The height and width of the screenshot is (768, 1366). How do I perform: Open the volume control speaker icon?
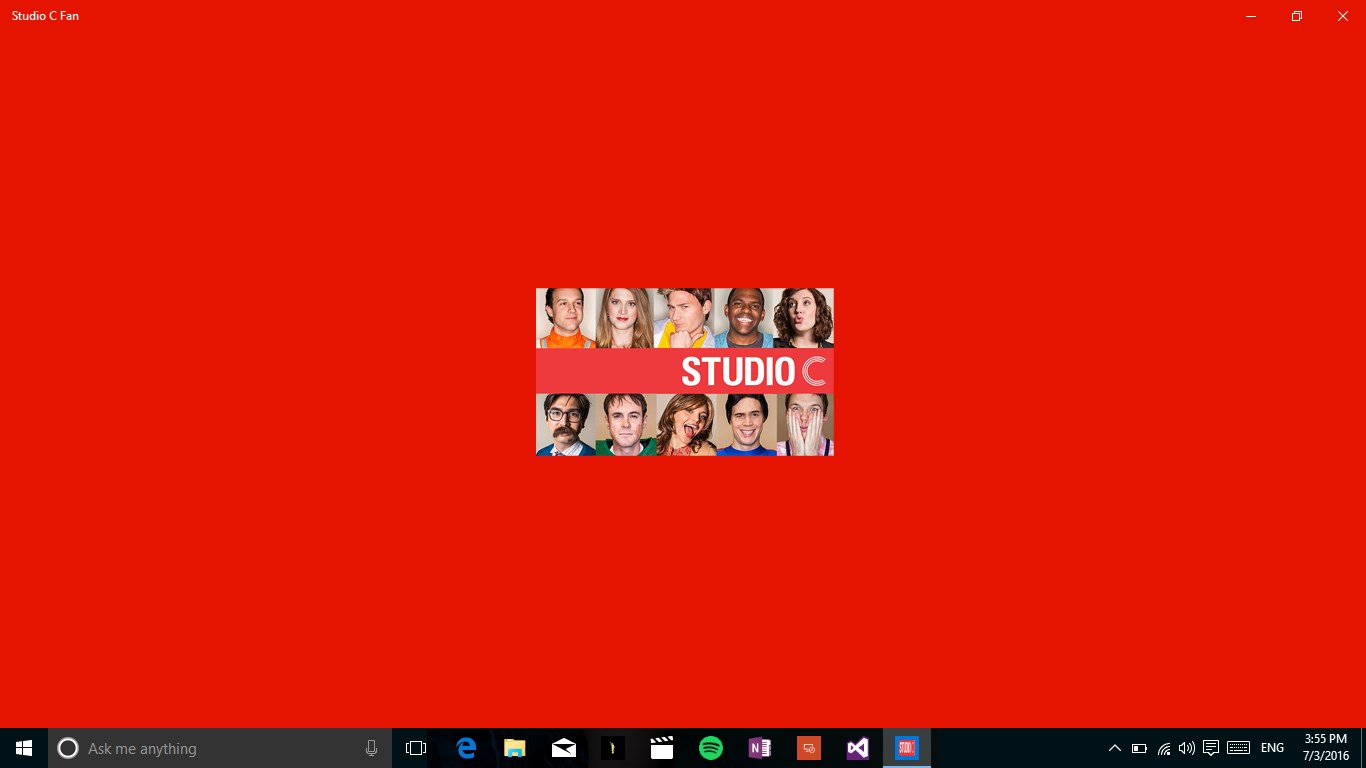click(1187, 748)
